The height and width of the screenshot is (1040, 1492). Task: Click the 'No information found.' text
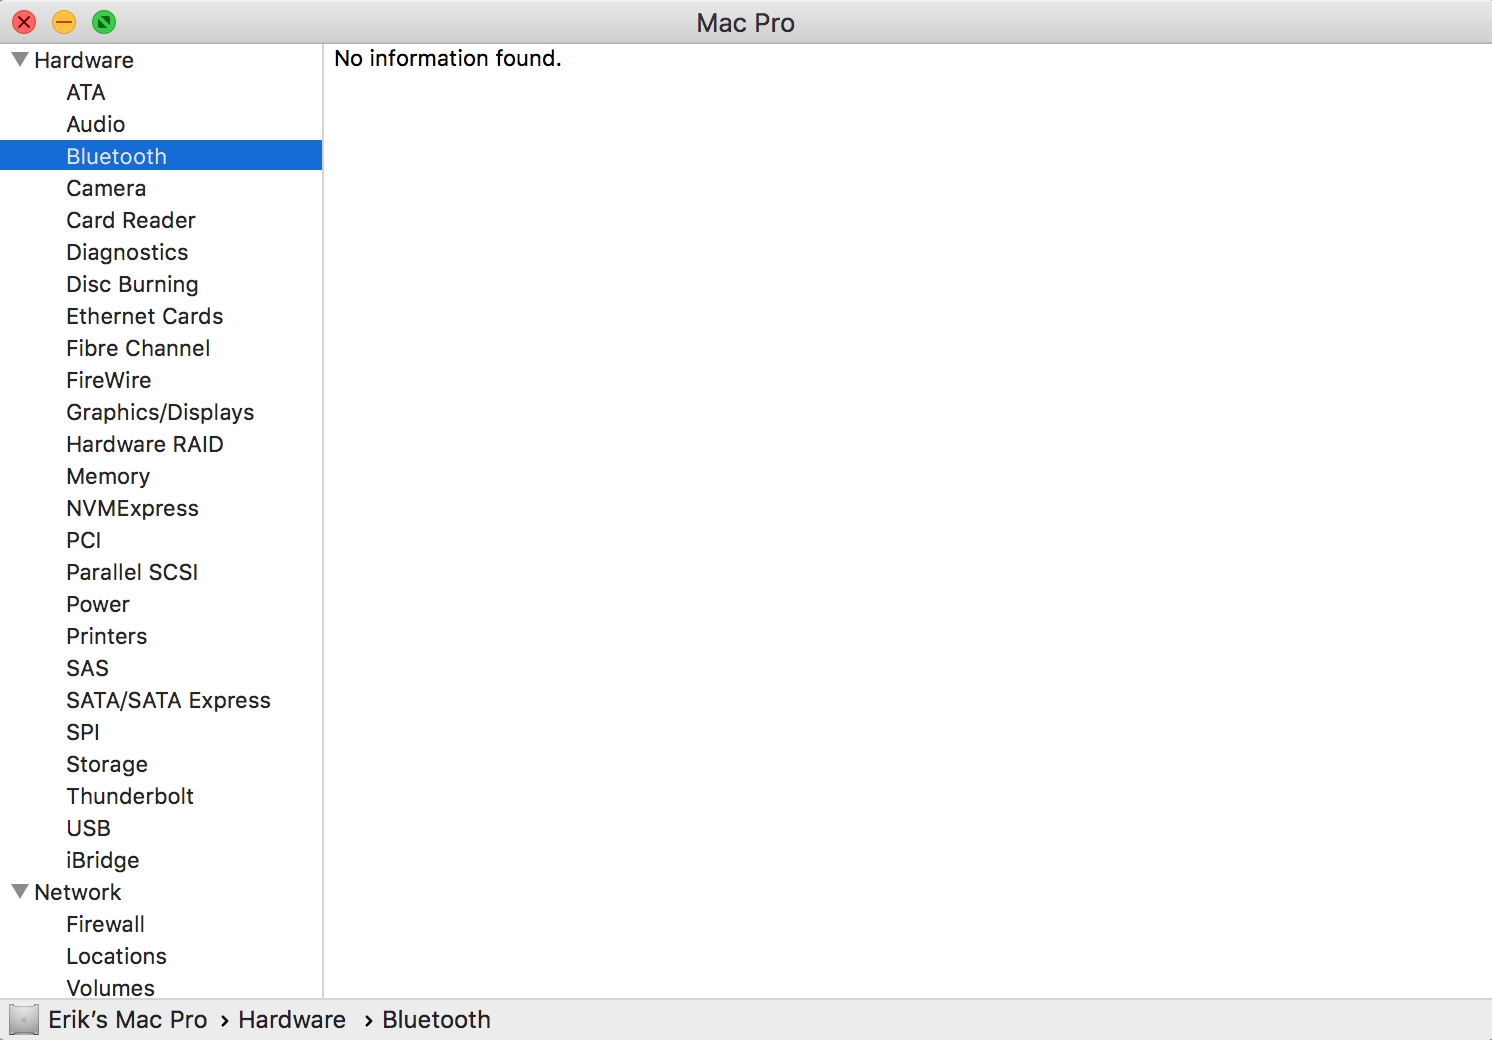(x=448, y=59)
